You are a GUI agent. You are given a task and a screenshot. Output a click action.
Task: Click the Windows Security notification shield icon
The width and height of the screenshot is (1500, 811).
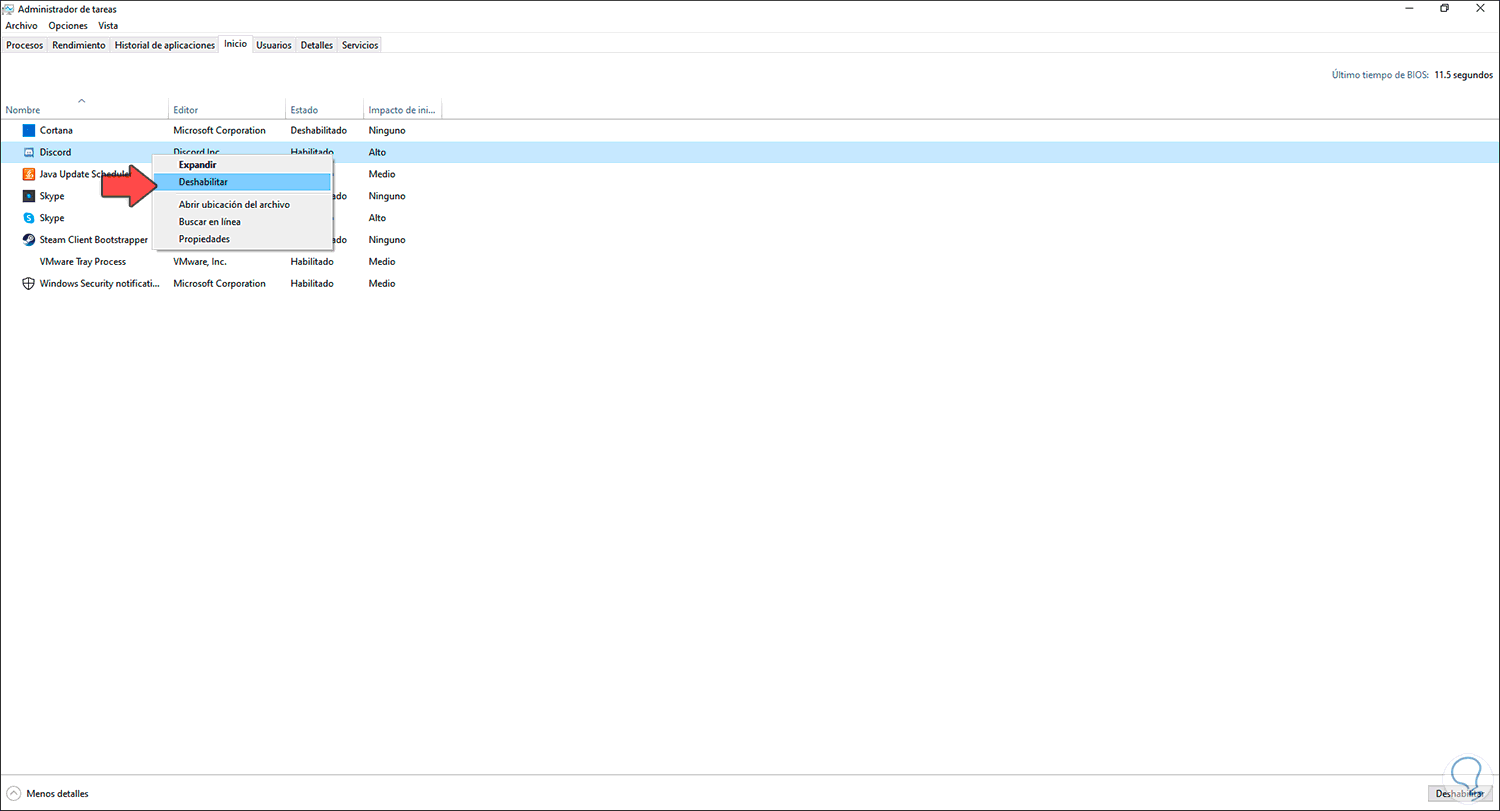(29, 283)
